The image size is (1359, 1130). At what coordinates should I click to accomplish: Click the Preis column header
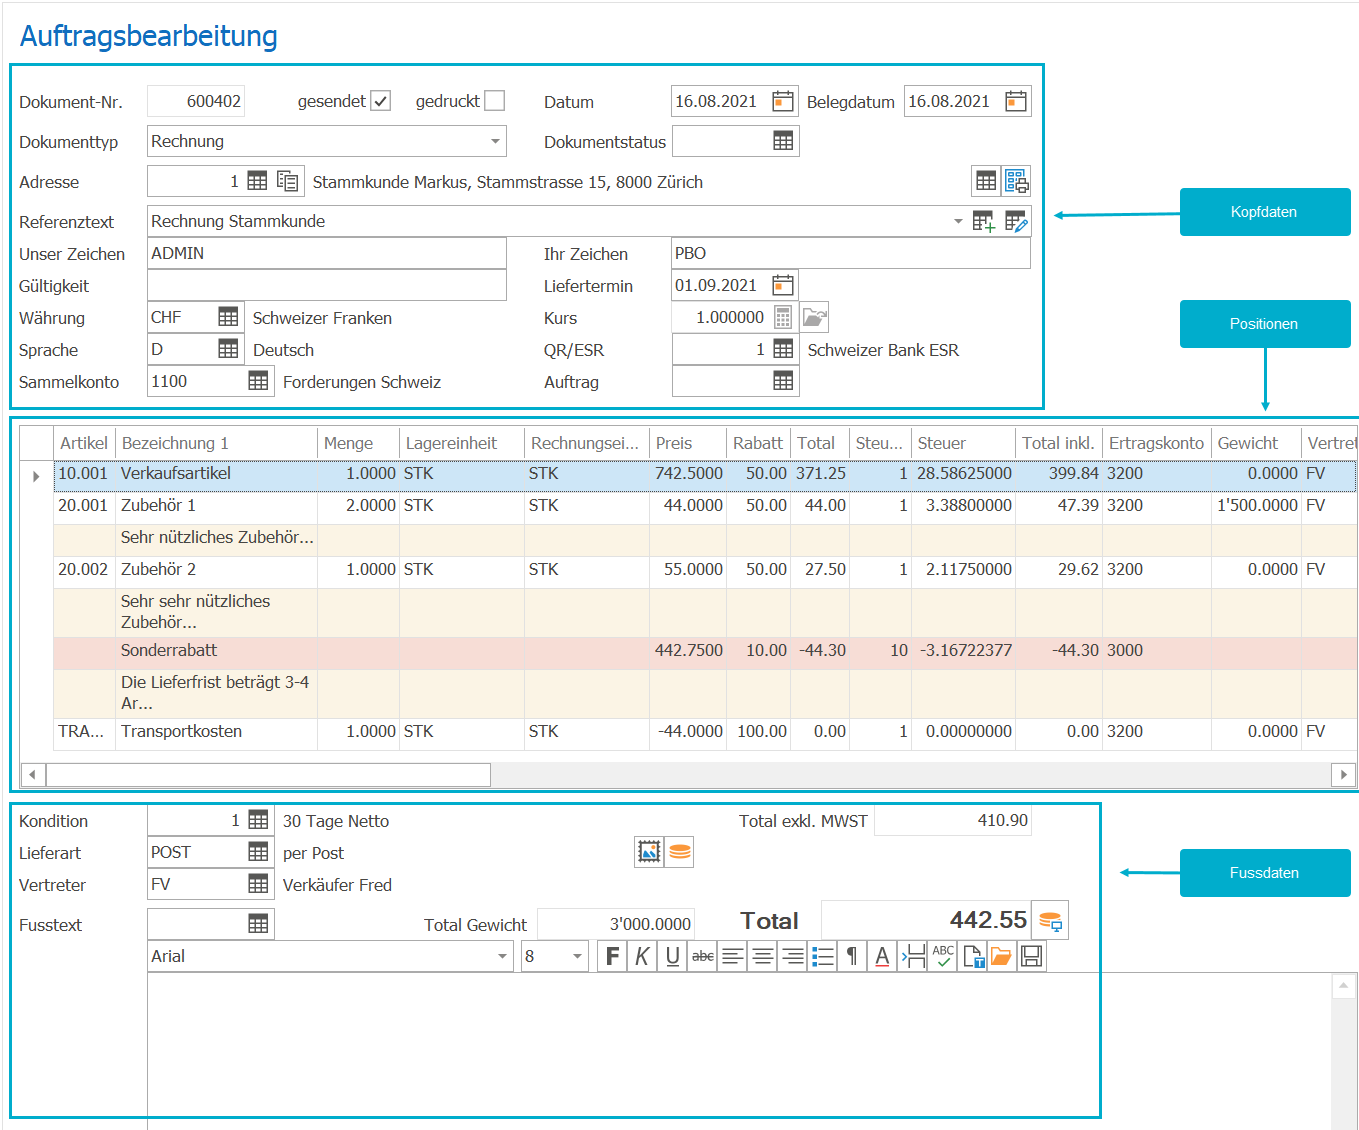(x=687, y=443)
